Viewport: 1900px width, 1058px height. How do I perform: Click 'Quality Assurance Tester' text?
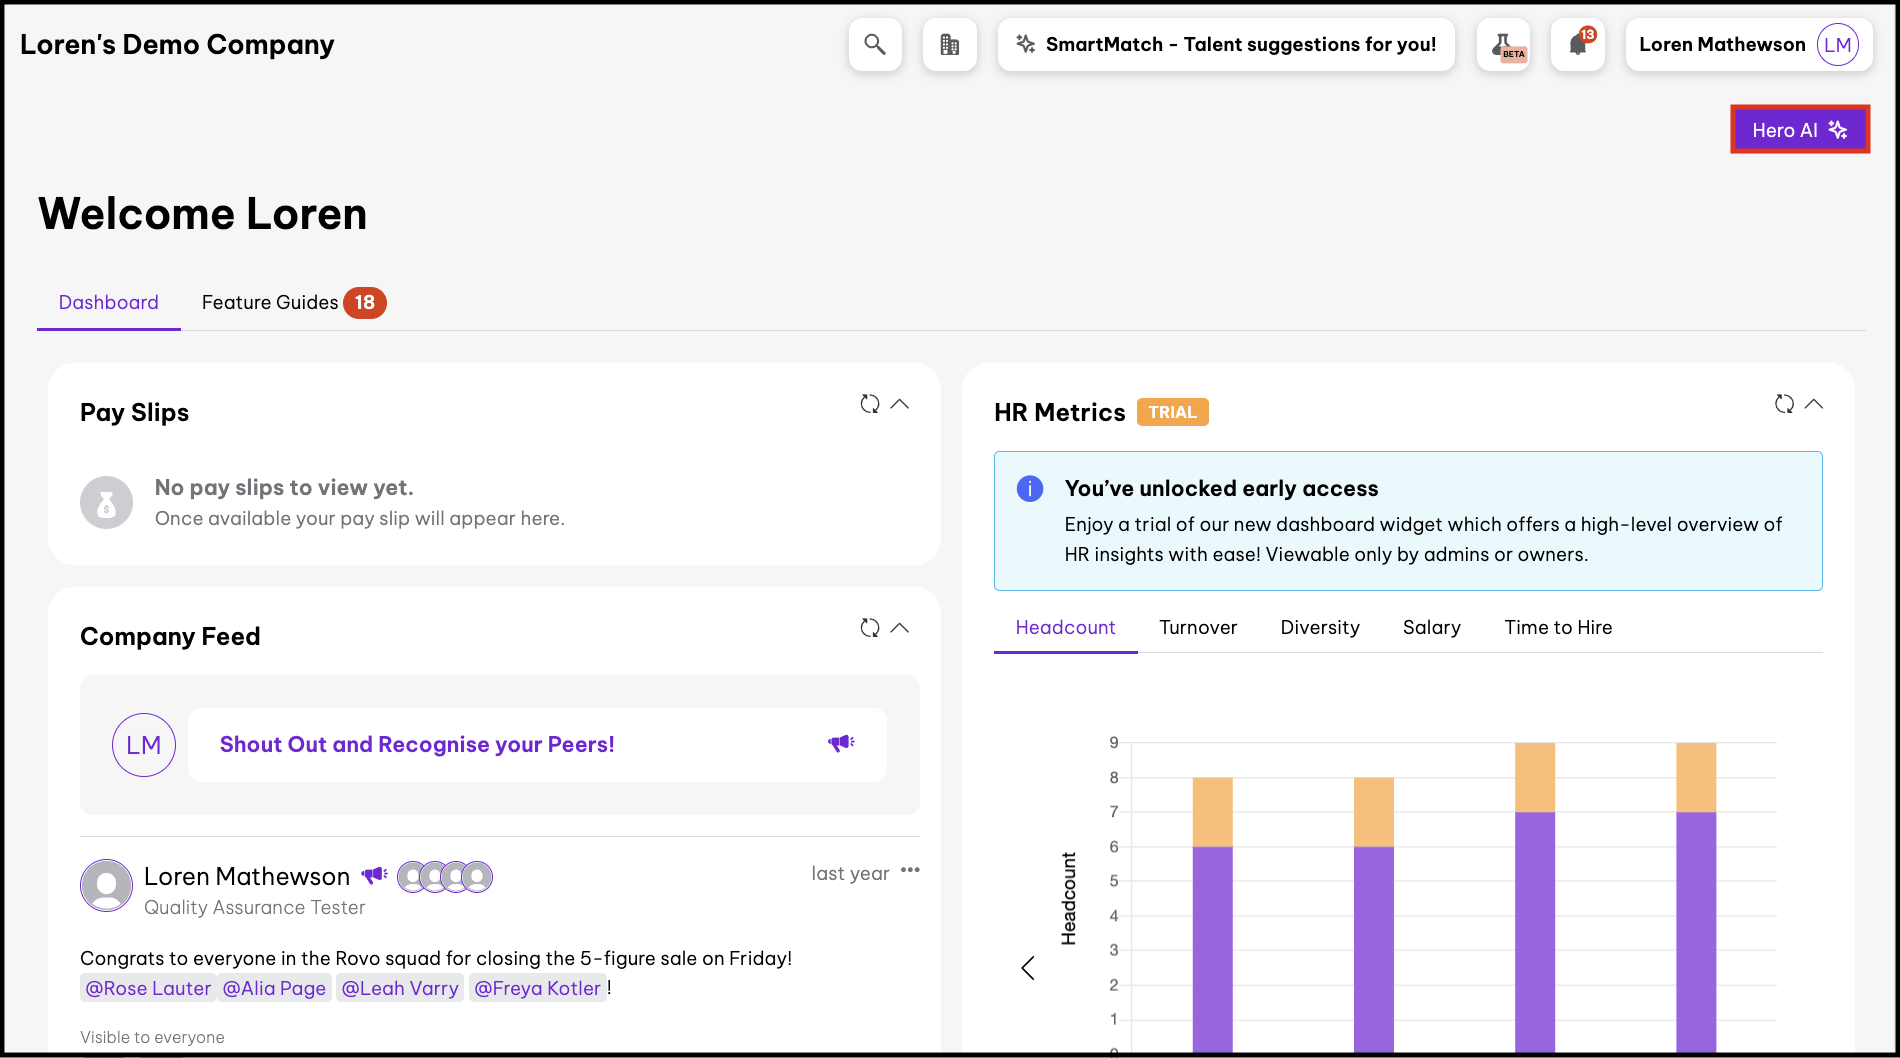pos(254,907)
